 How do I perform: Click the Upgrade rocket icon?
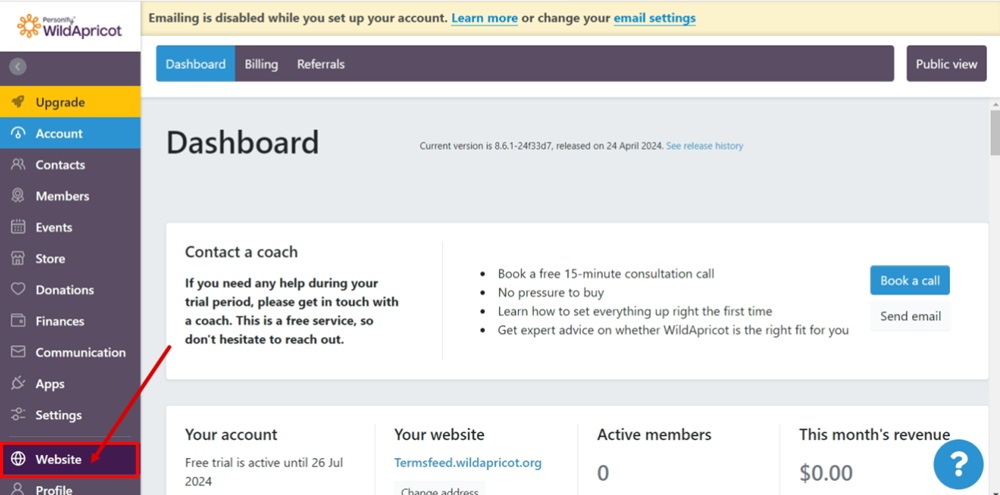[18, 102]
